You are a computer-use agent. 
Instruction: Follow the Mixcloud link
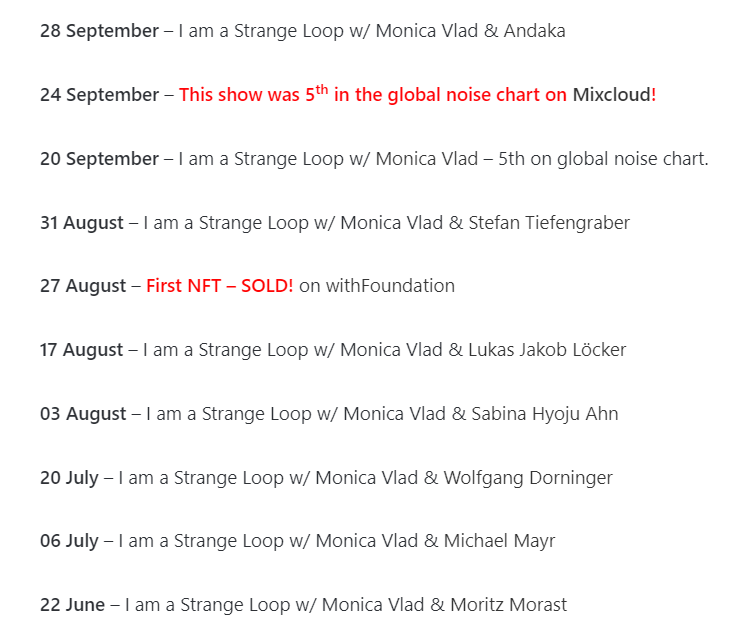(611, 95)
